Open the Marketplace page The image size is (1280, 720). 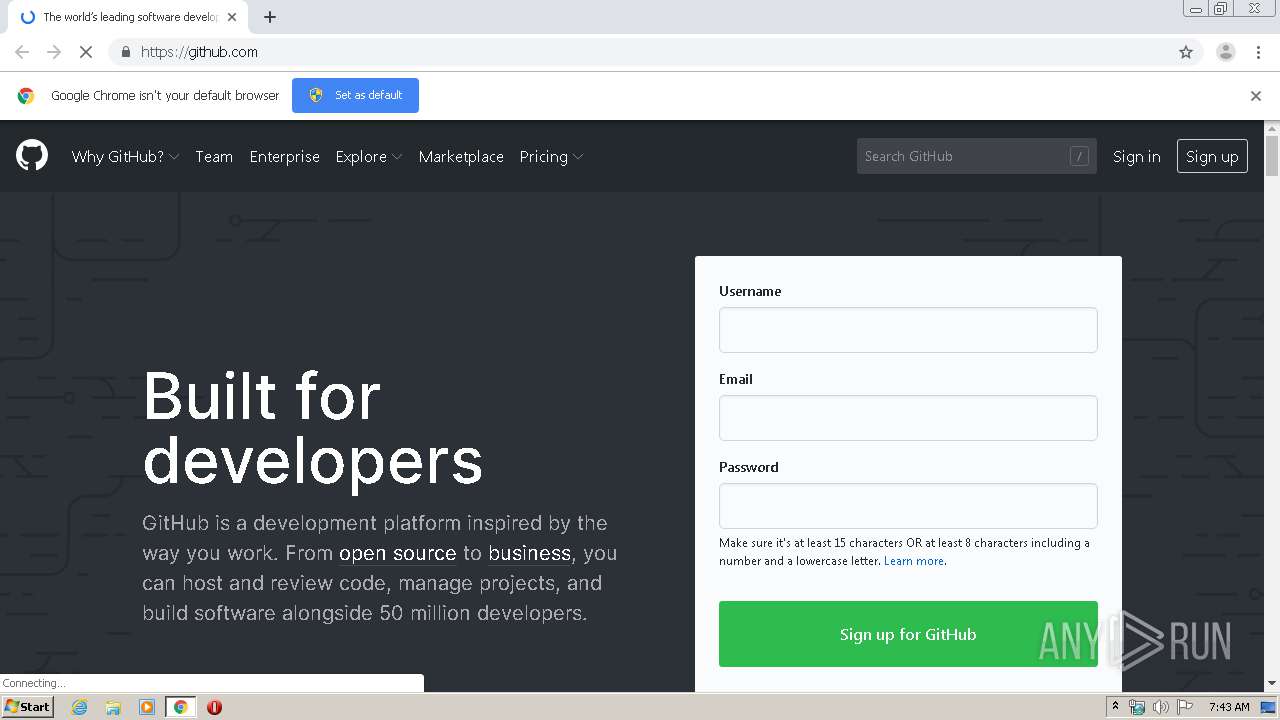[x=461, y=157]
